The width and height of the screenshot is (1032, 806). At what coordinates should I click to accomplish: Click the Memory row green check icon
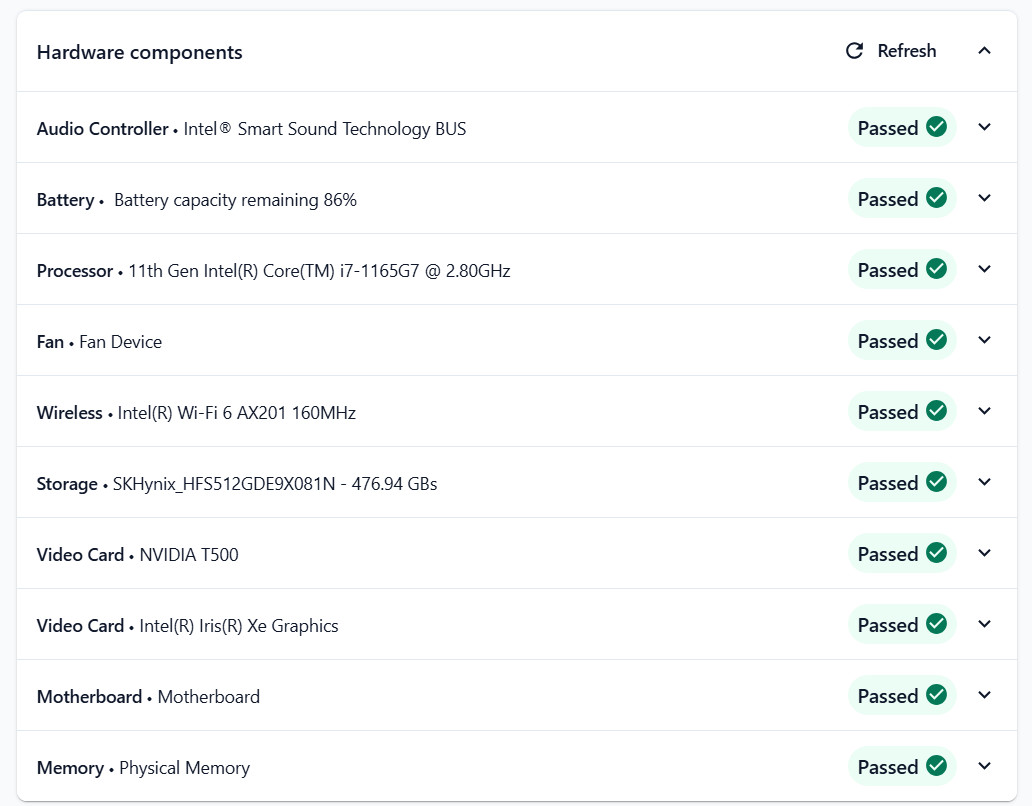coord(936,766)
